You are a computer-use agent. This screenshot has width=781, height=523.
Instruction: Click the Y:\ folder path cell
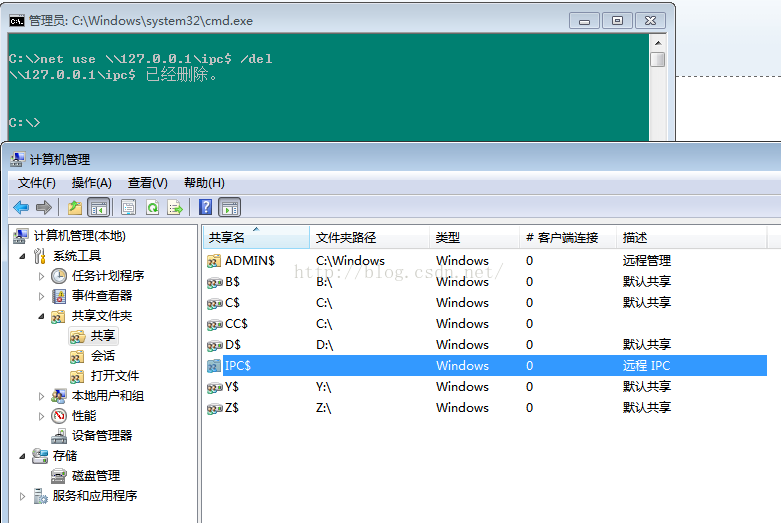[x=323, y=387]
